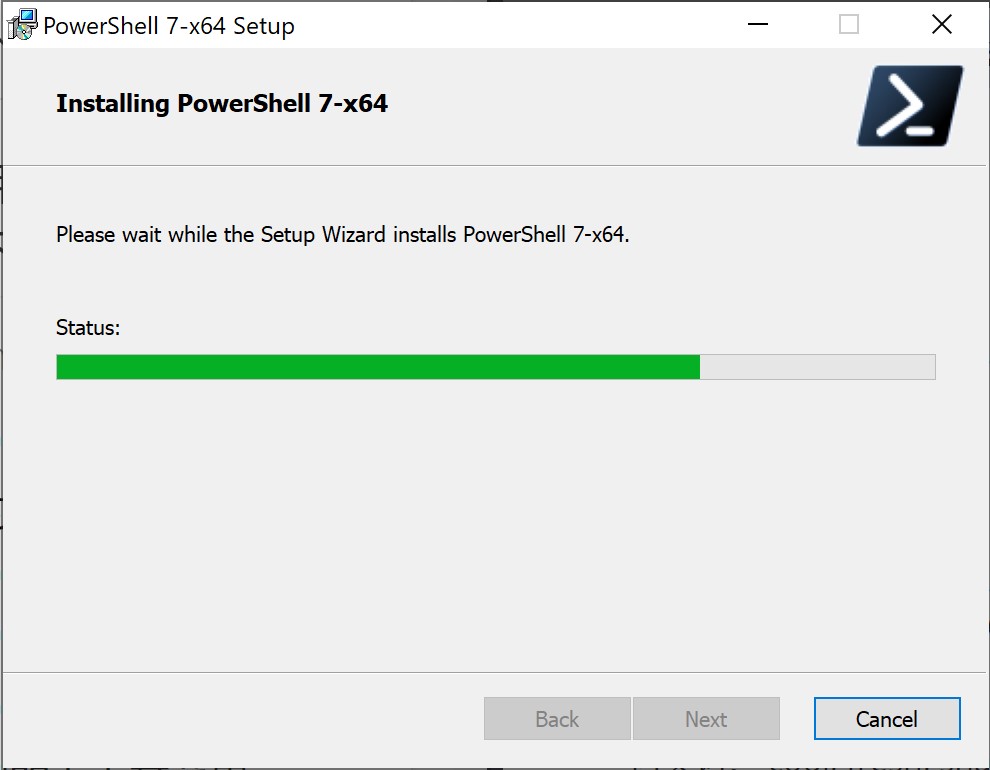990x770 pixels.
Task: Click the disabled Next button
Action: [706, 718]
